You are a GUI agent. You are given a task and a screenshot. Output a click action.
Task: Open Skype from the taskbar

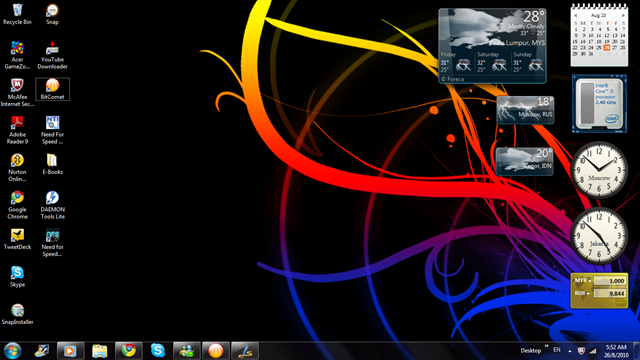click(158, 351)
